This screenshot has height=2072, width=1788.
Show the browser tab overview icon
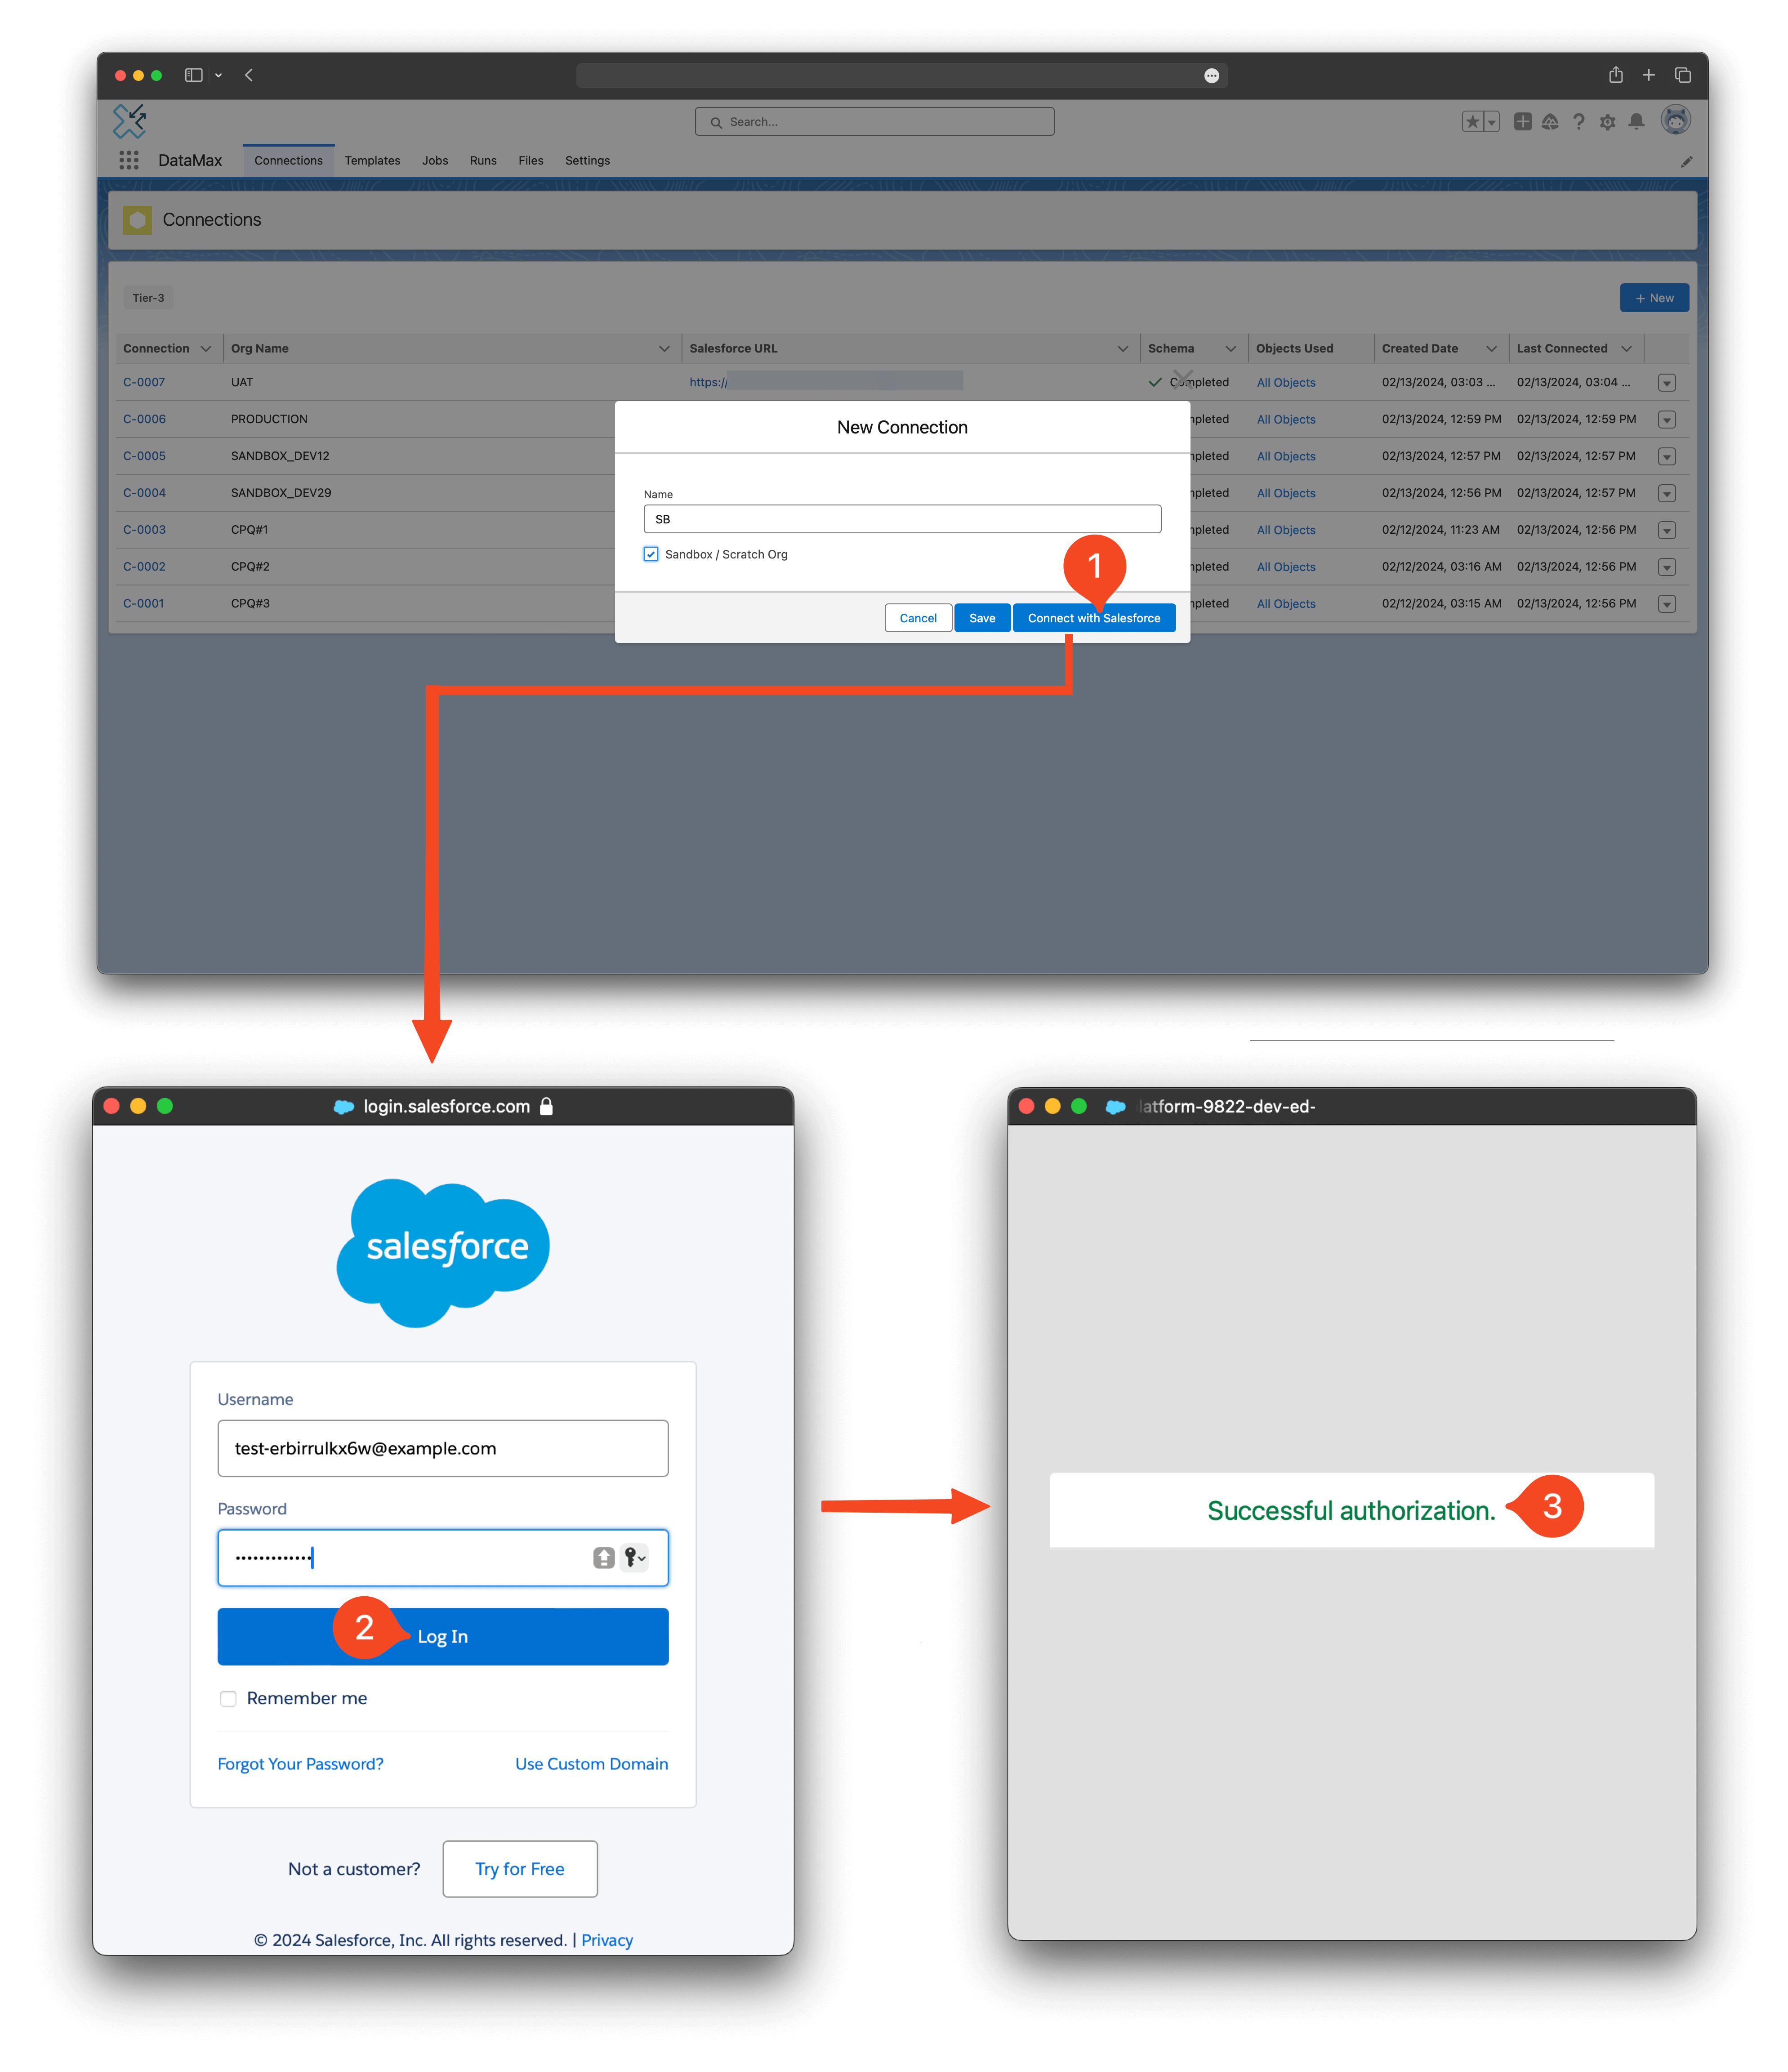(x=1683, y=75)
